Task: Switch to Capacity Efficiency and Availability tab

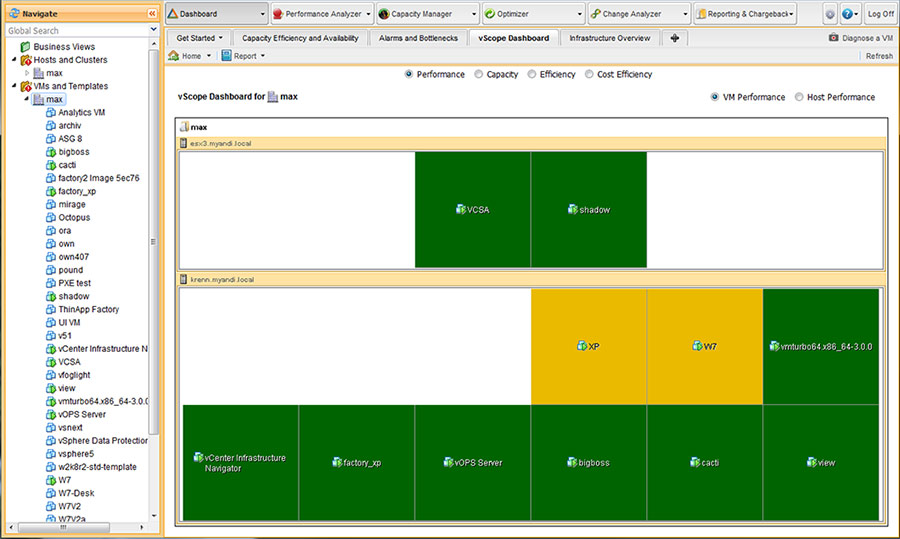Action: point(300,38)
